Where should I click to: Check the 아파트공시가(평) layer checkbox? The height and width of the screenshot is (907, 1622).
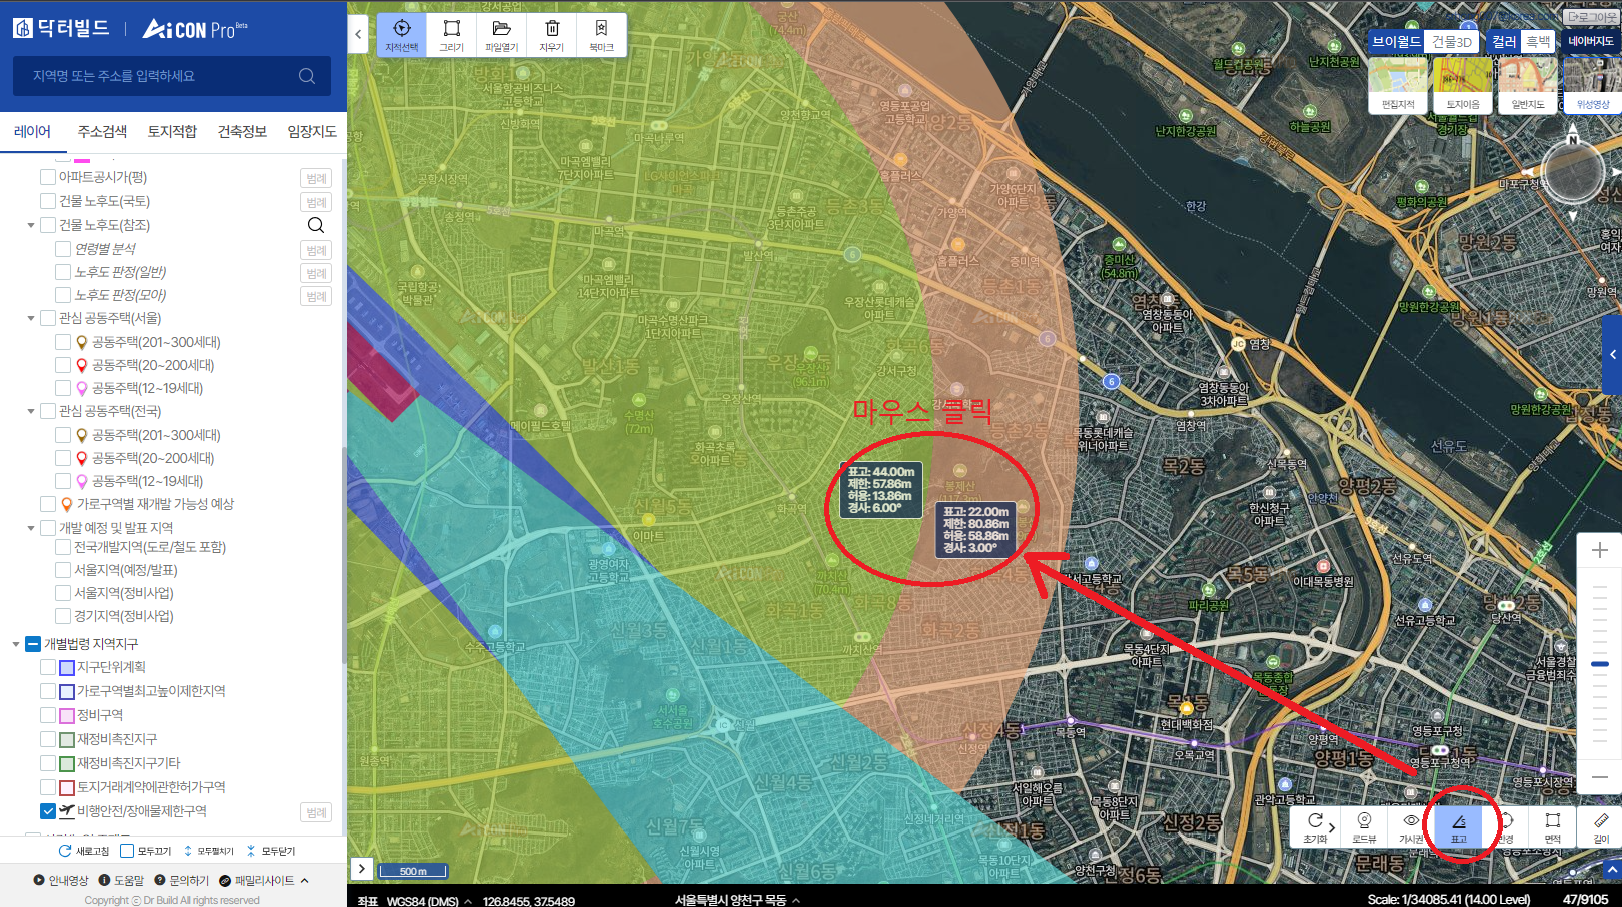(48, 177)
